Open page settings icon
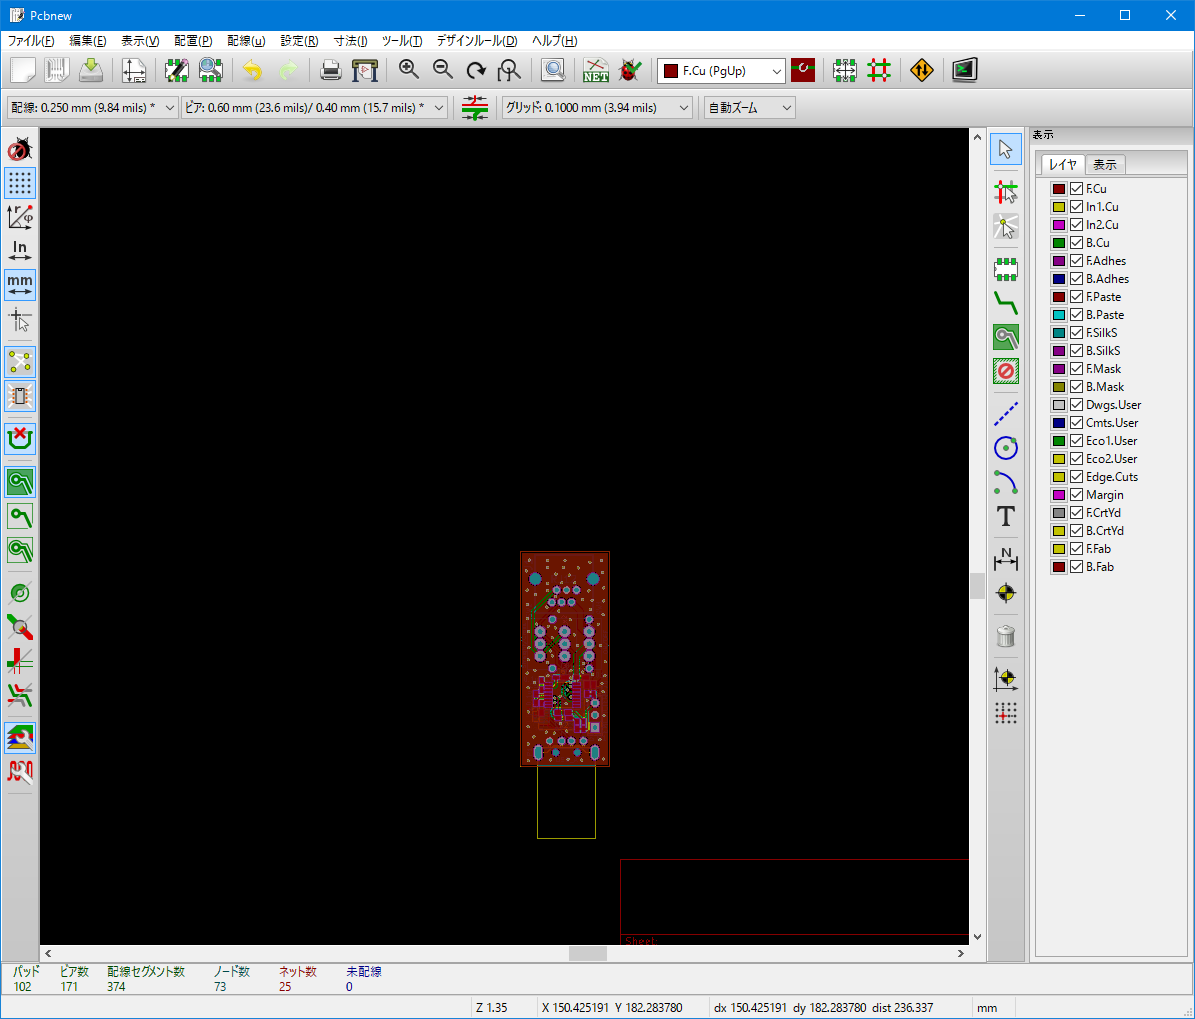The width and height of the screenshot is (1195, 1019). tap(134, 70)
